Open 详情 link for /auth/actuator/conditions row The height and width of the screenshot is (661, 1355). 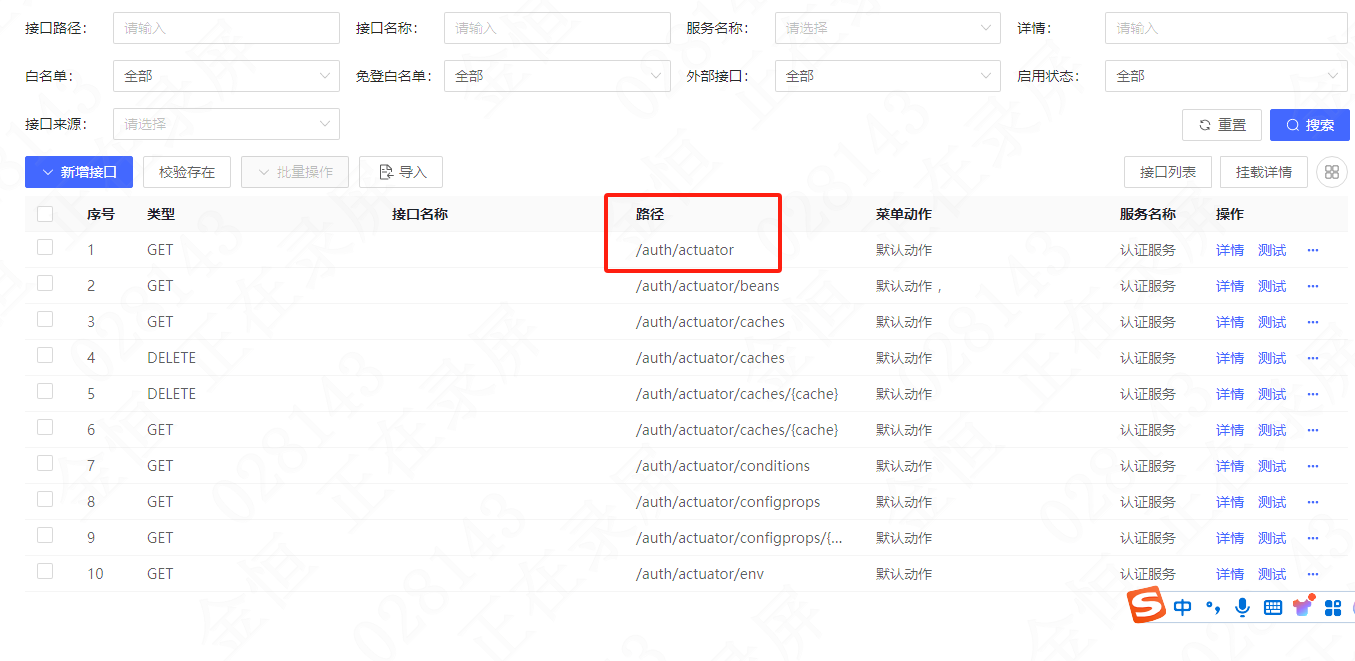point(1230,466)
